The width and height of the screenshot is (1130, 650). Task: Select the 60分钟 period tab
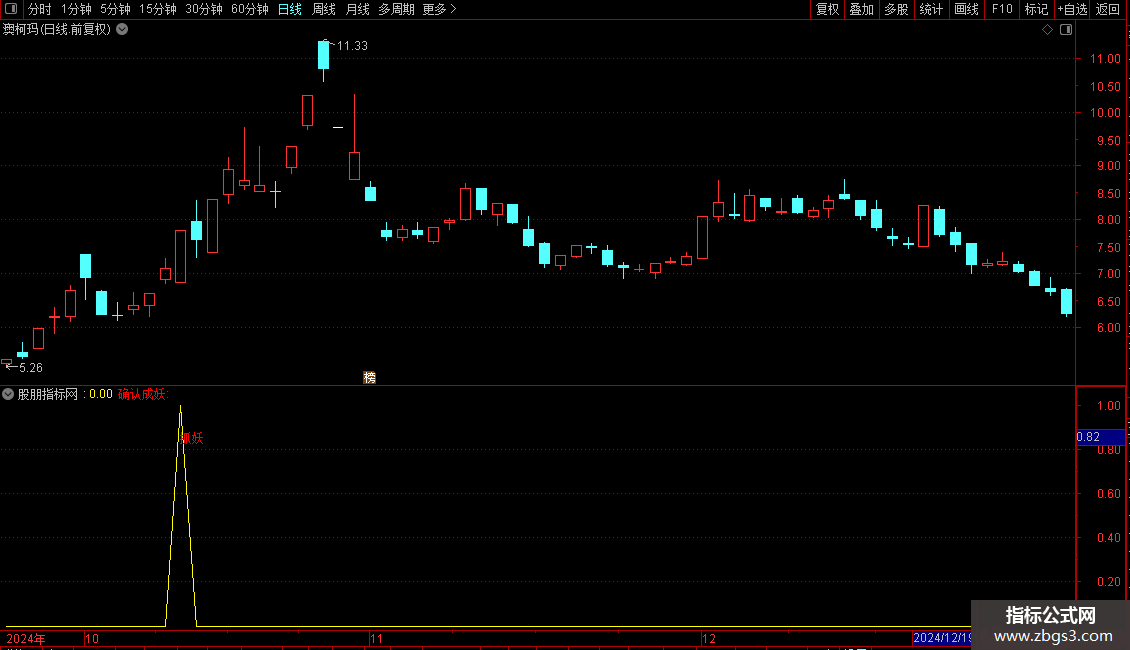(250, 9)
